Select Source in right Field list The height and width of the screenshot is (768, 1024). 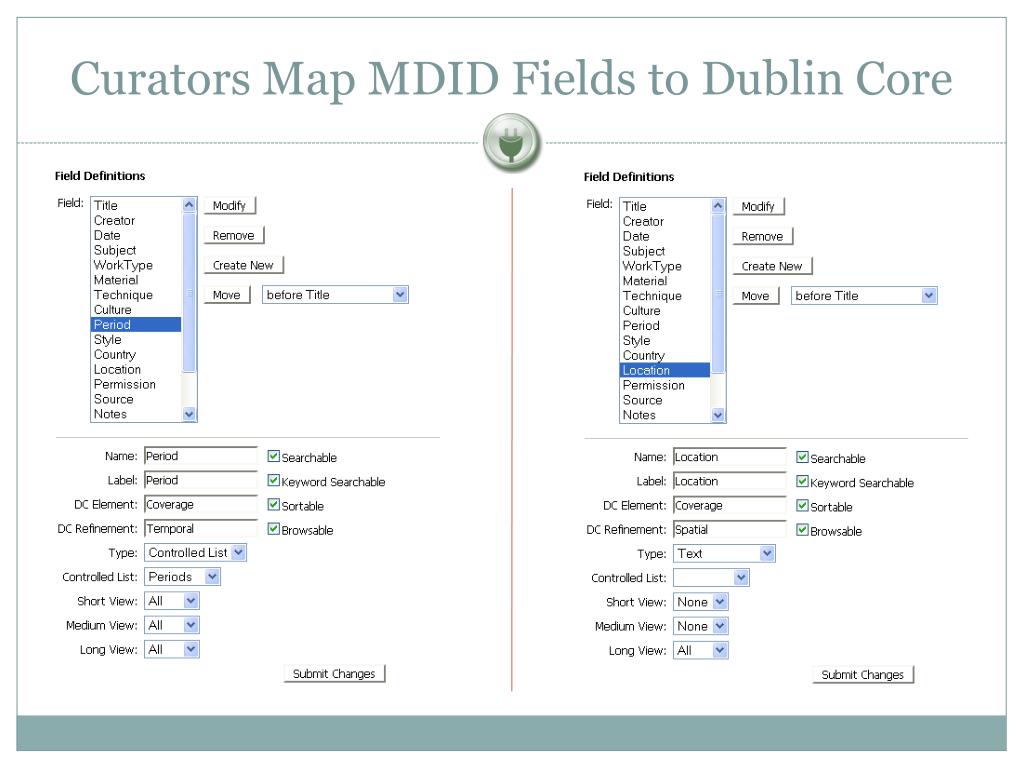665,400
